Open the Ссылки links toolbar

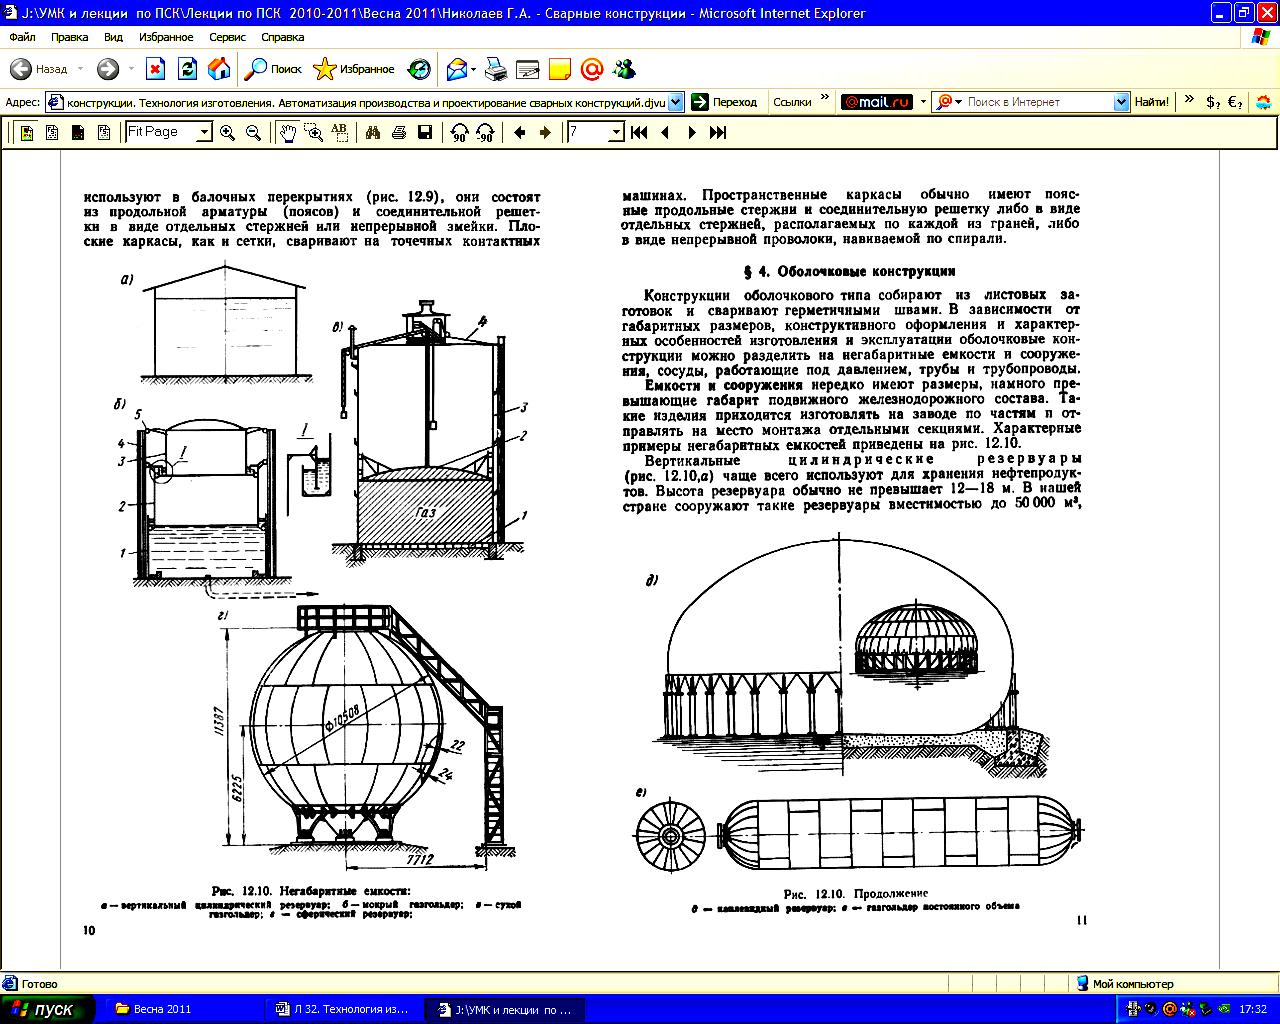pos(792,102)
